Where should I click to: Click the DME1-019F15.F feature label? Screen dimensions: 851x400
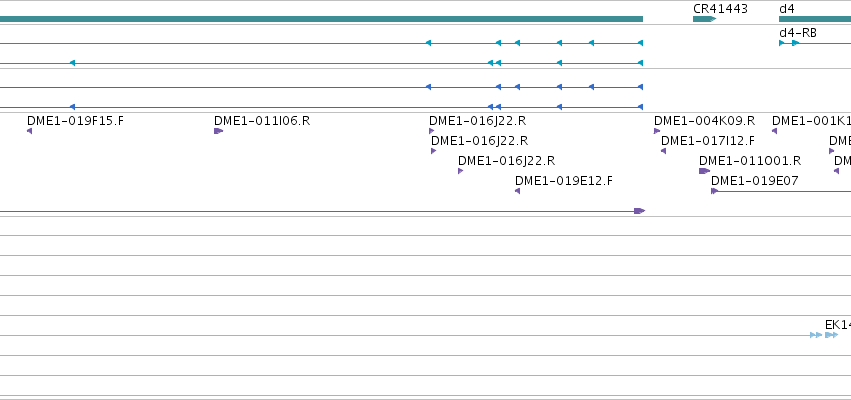(x=75, y=120)
